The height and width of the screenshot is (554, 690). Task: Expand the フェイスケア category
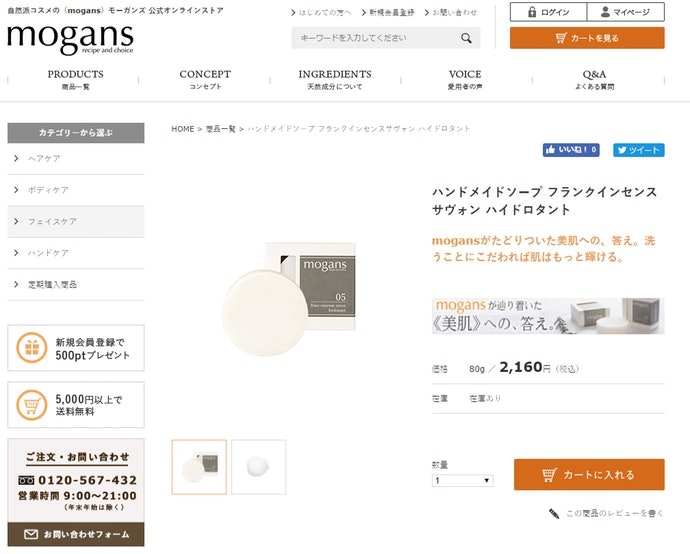[75, 221]
